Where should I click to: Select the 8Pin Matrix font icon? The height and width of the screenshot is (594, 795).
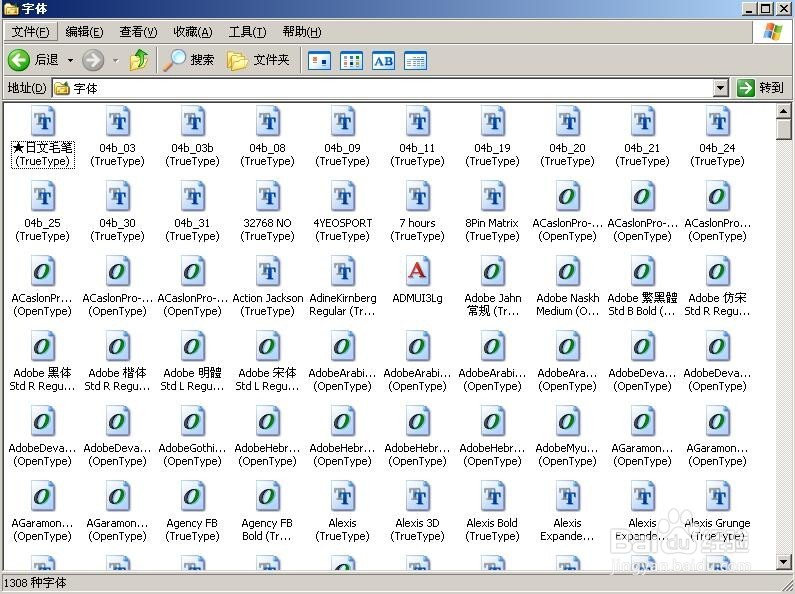[x=493, y=196]
